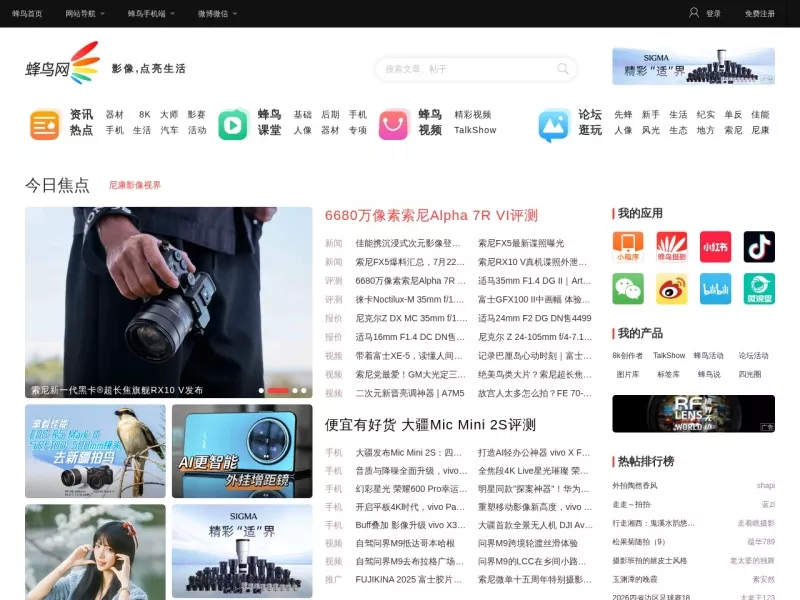
Task: Open the AI更智能 外挂增距镜 thumbnail
Action: pos(242,451)
